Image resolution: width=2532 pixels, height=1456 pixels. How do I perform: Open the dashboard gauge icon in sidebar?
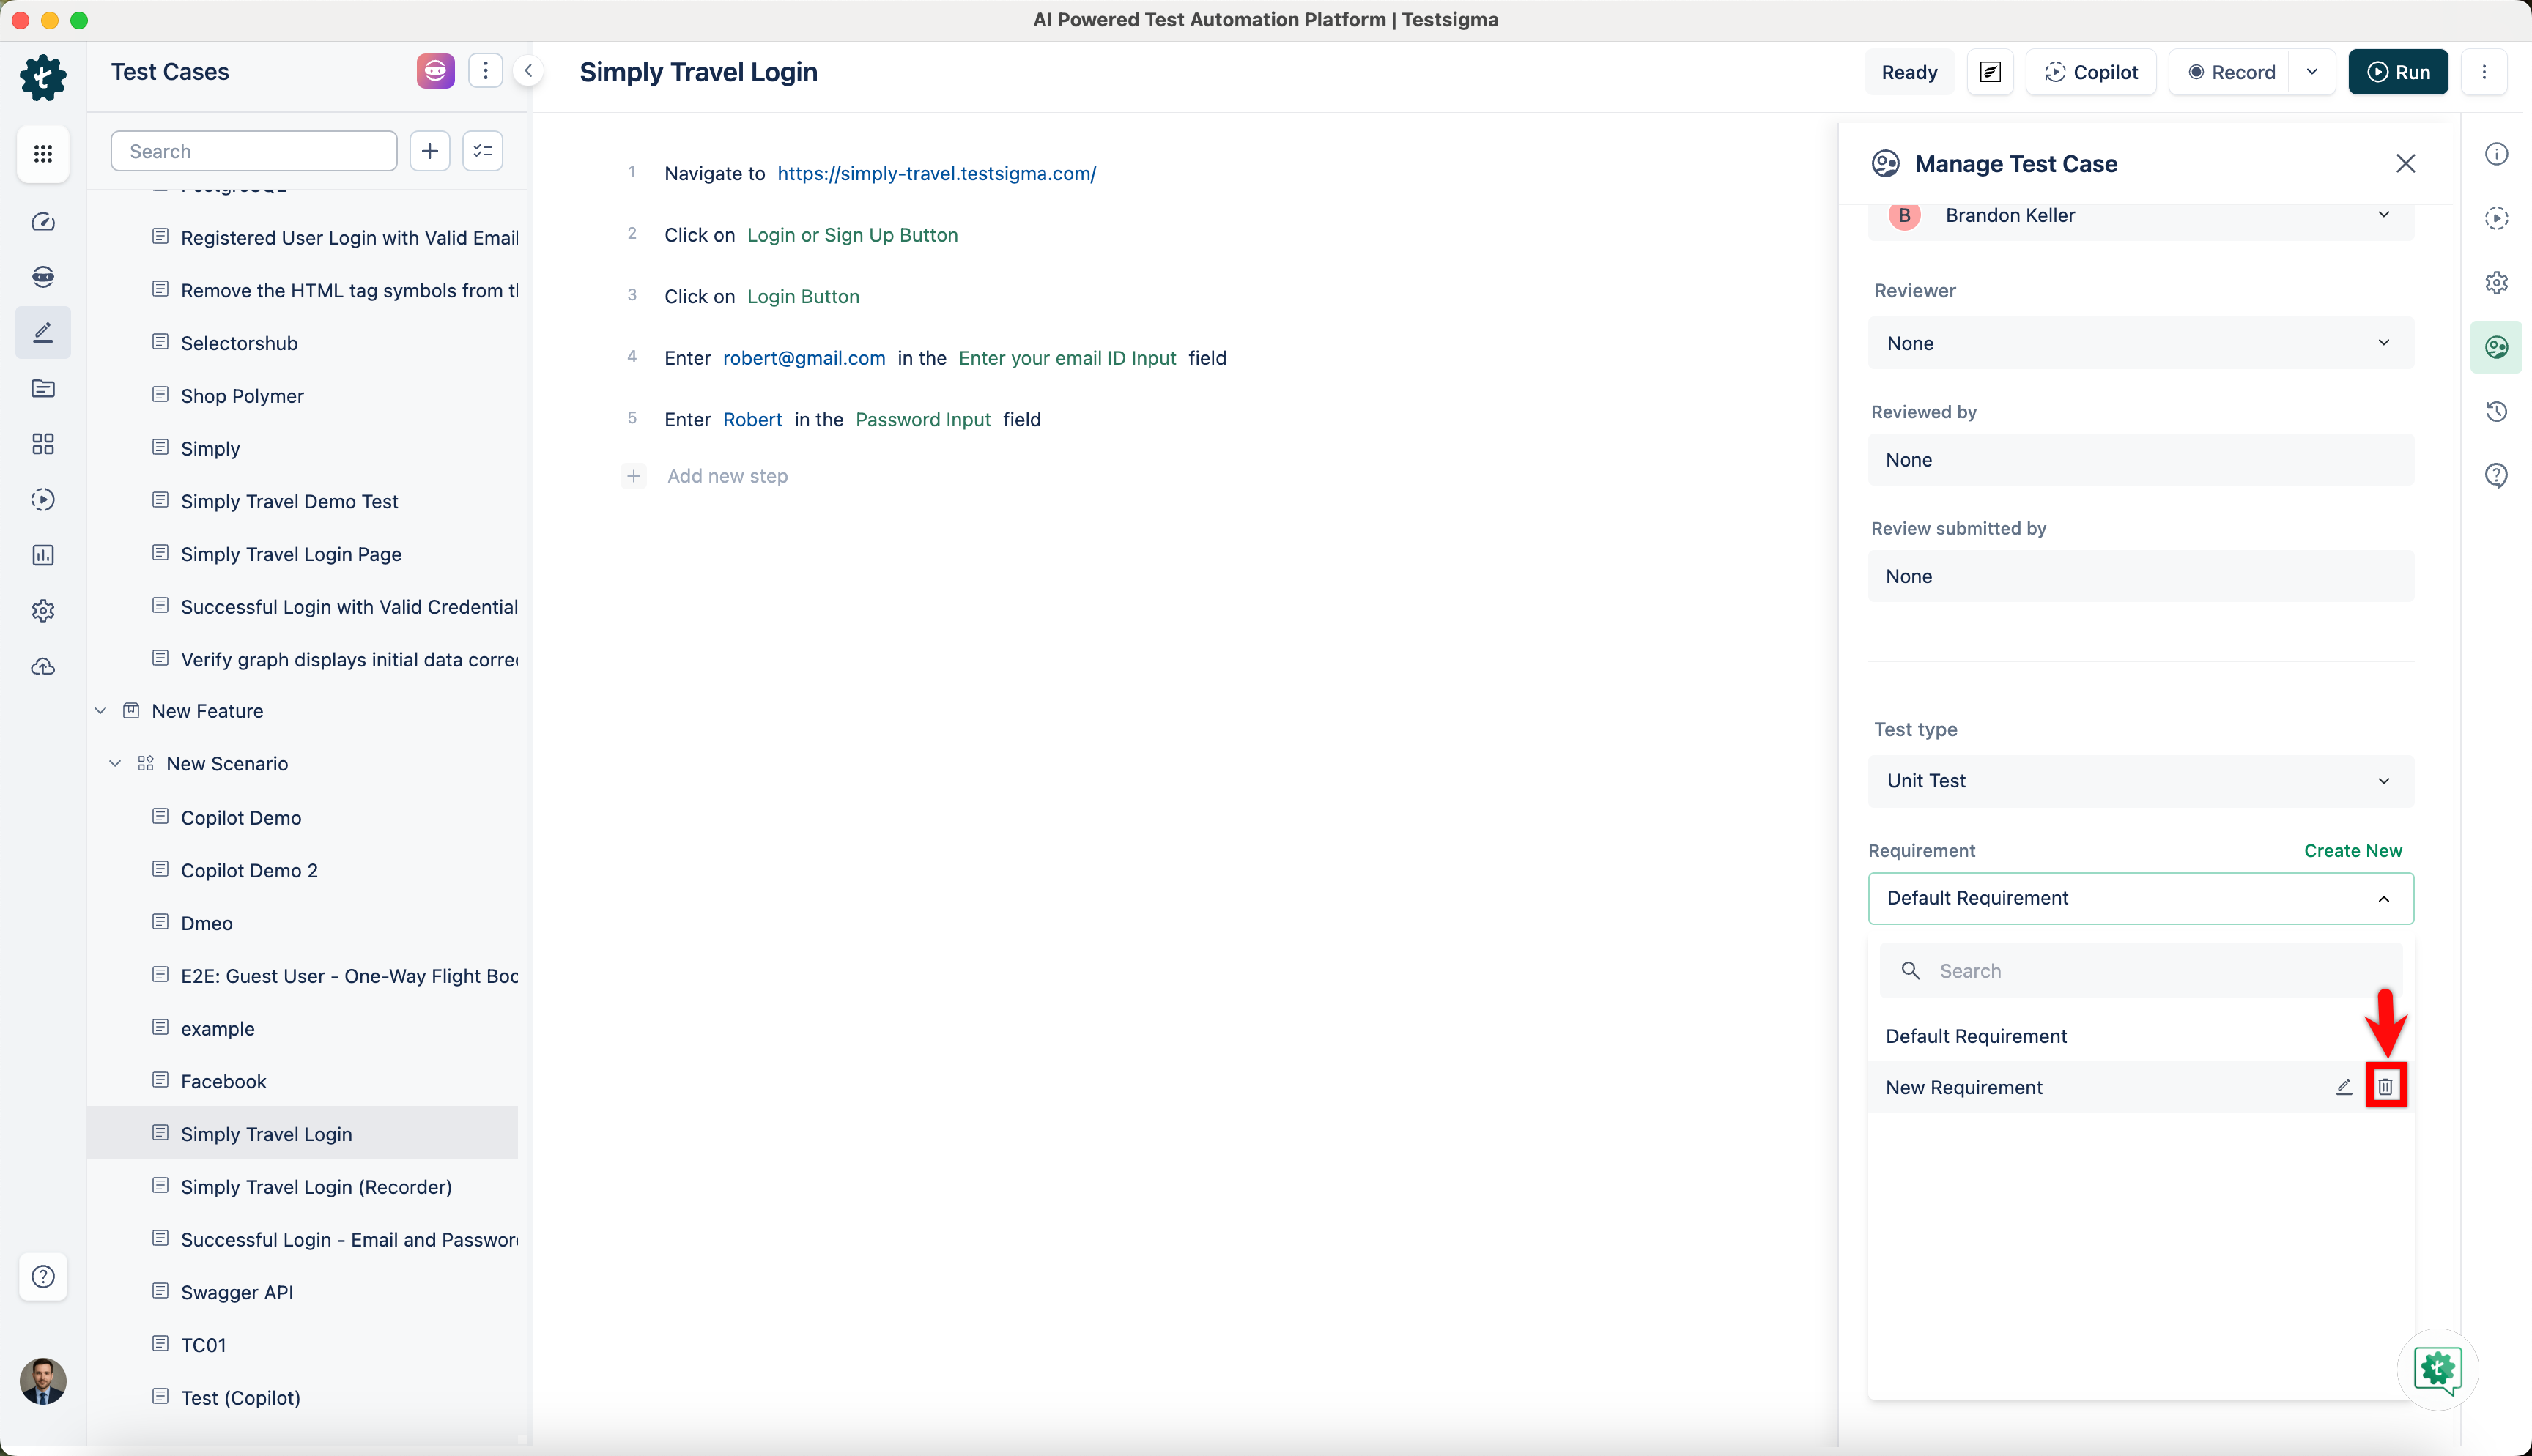click(43, 222)
